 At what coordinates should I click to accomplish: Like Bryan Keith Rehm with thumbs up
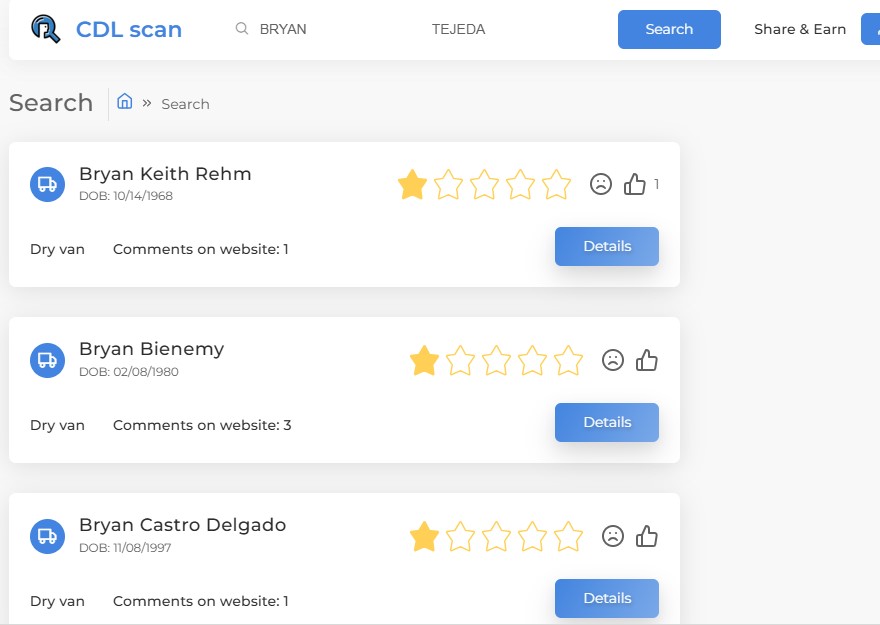635,184
